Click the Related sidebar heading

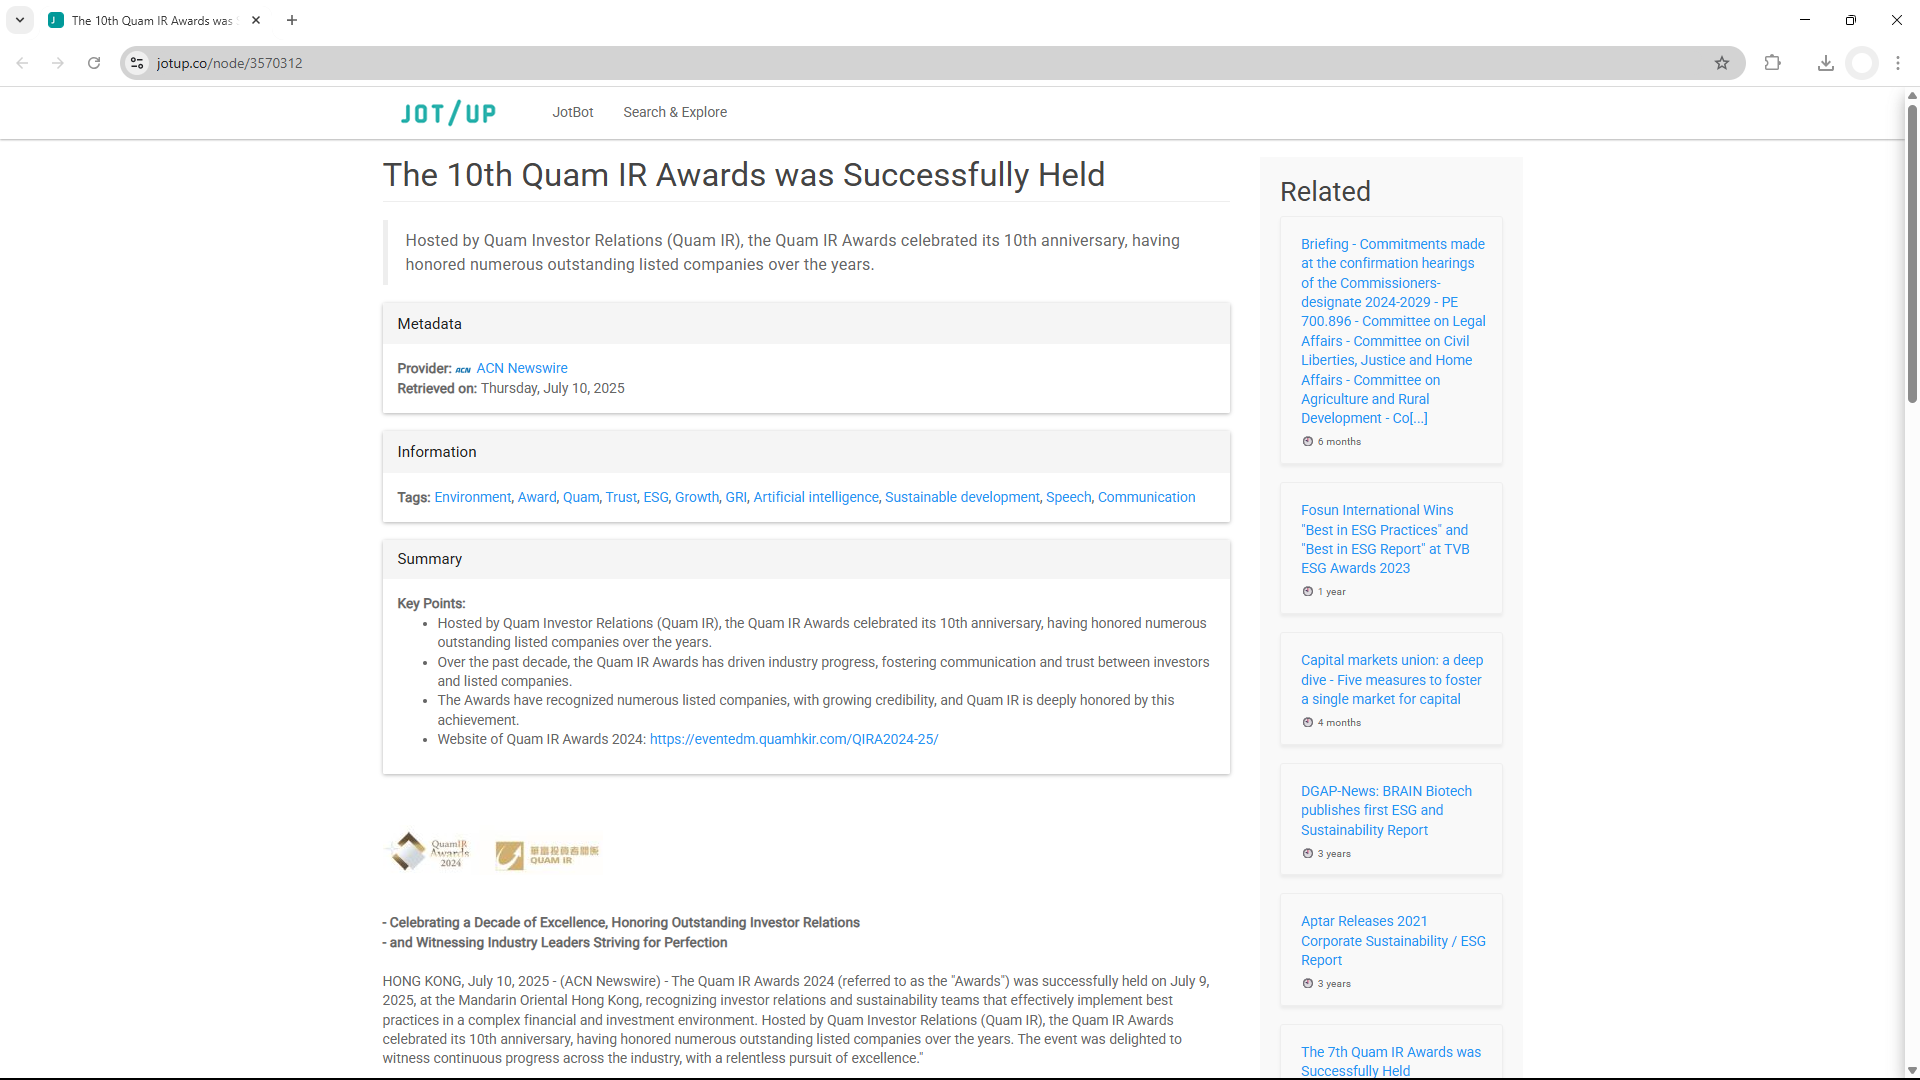[1325, 191]
